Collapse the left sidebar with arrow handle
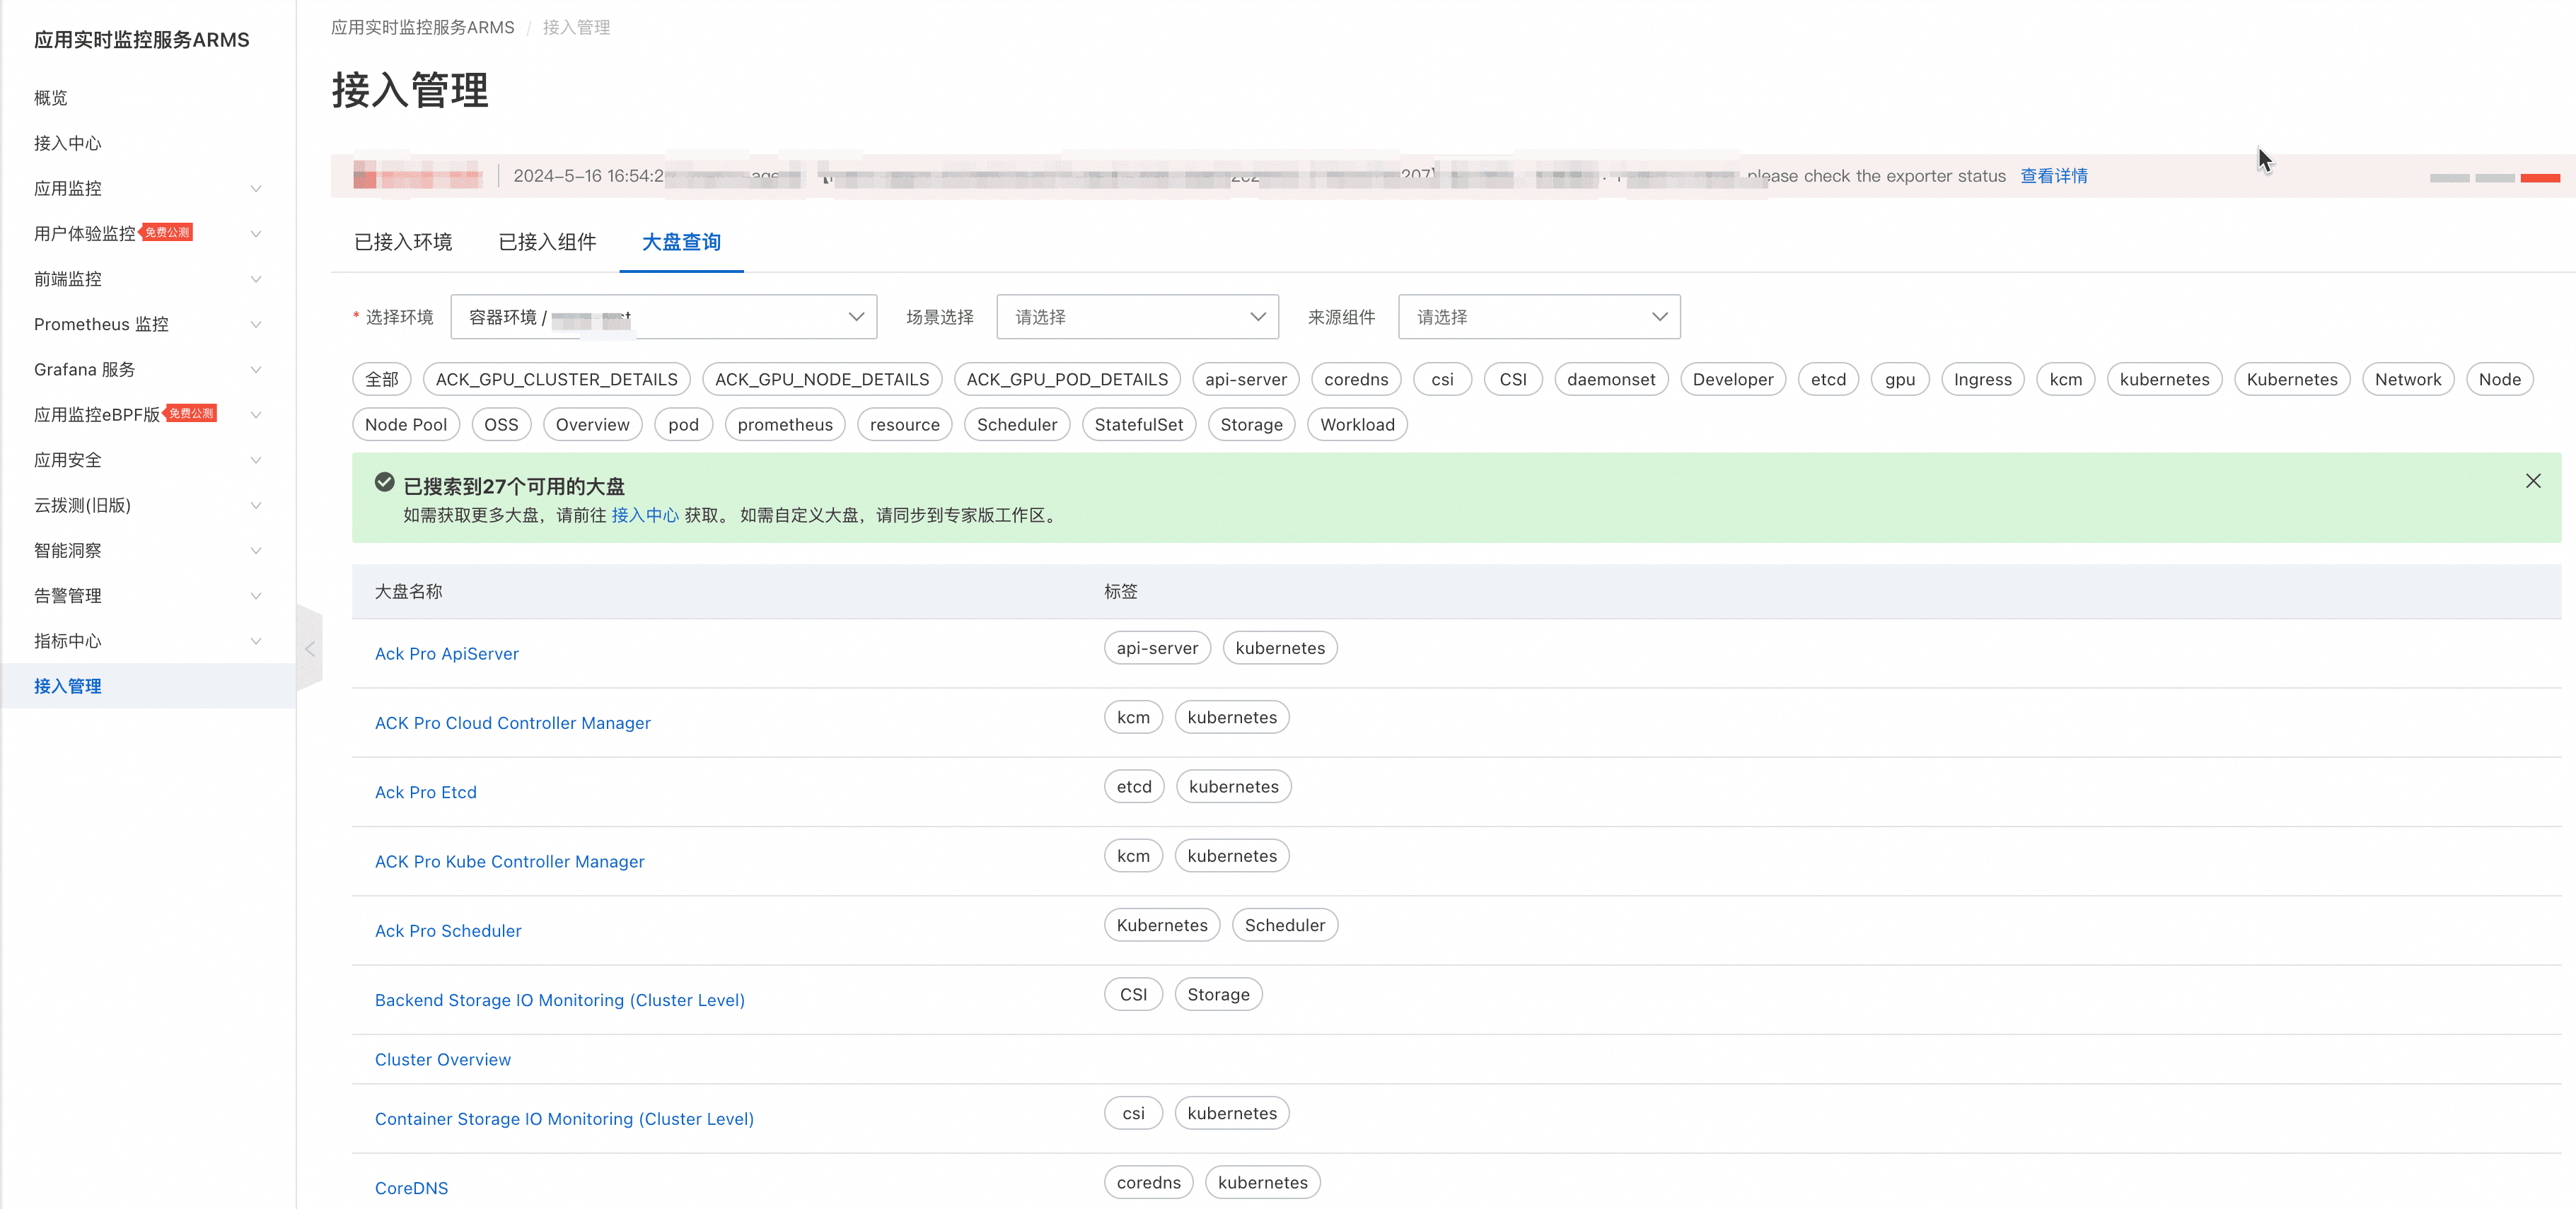This screenshot has height=1209, width=2576. pyautogui.click(x=310, y=649)
